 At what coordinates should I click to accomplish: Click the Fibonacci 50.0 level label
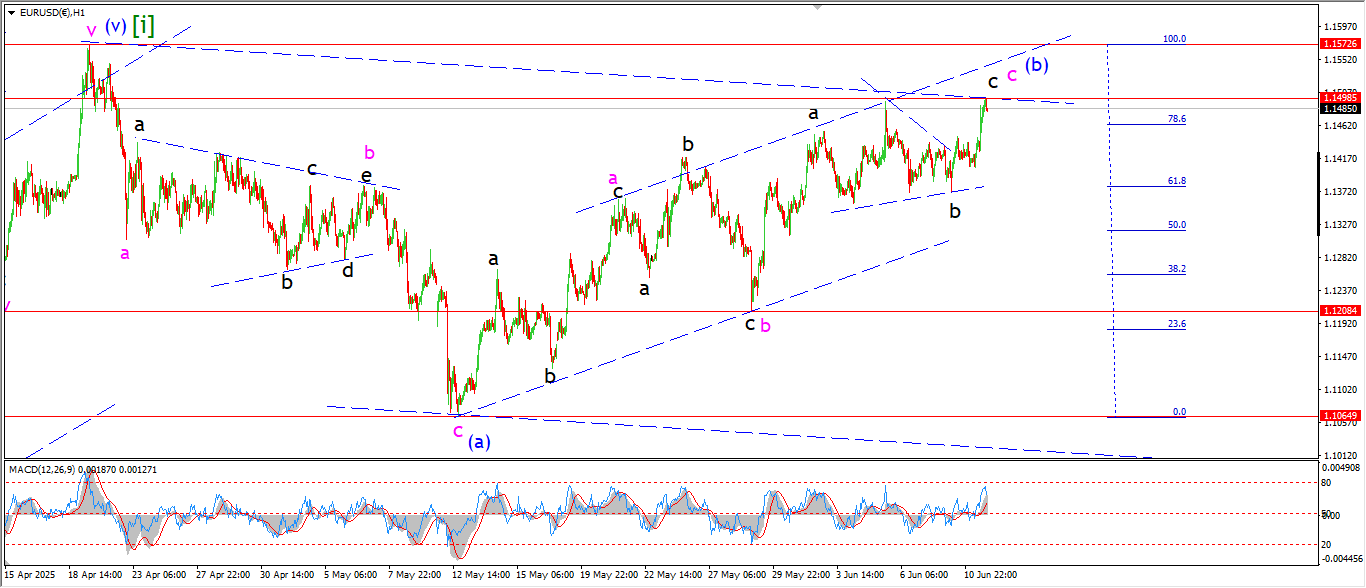click(1177, 225)
